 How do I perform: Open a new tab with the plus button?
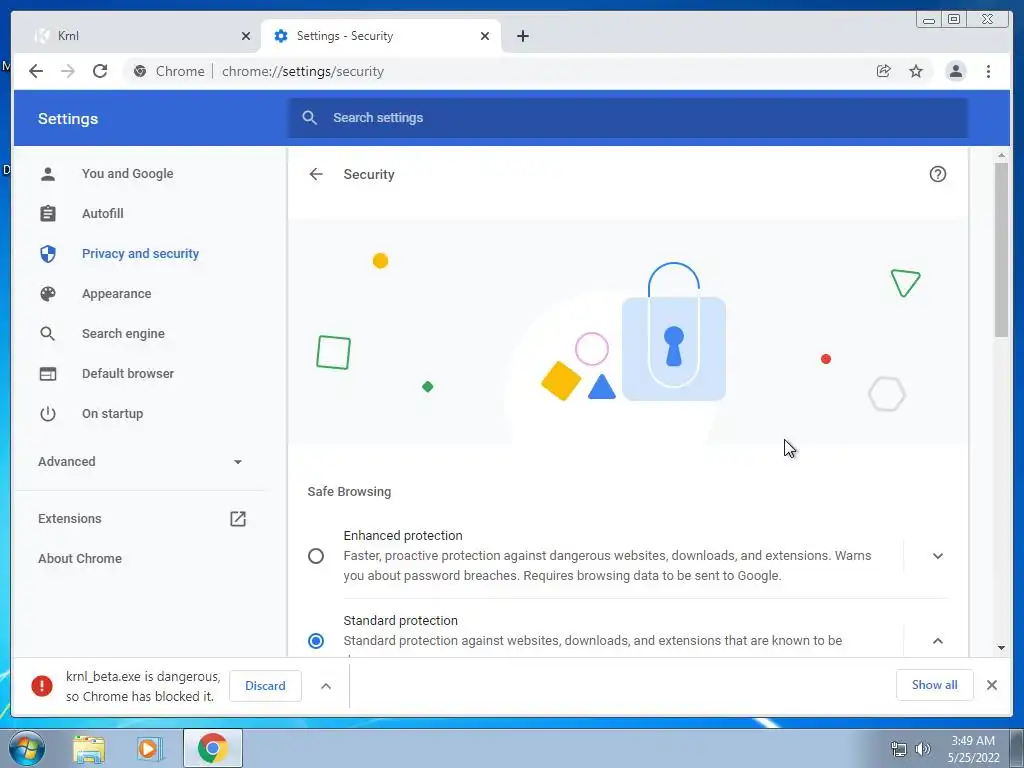click(522, 36)
